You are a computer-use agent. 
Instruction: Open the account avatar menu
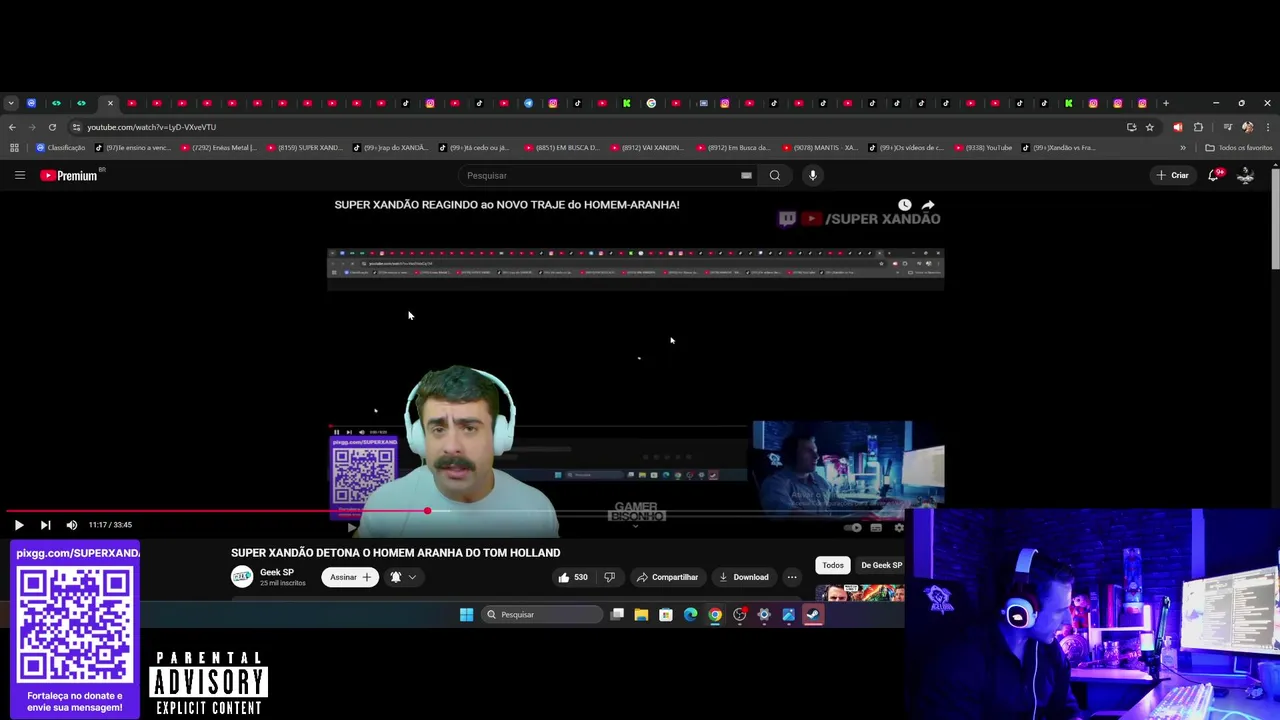tap(1245, 175)
